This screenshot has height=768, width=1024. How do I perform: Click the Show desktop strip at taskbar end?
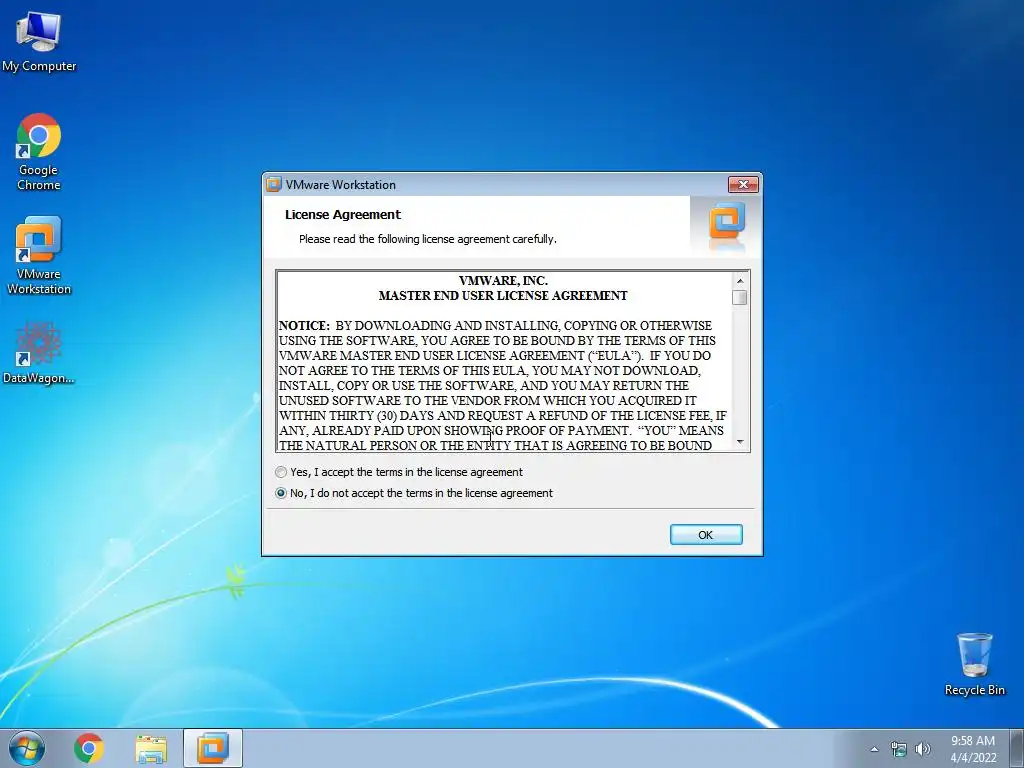click(1018, 748)
